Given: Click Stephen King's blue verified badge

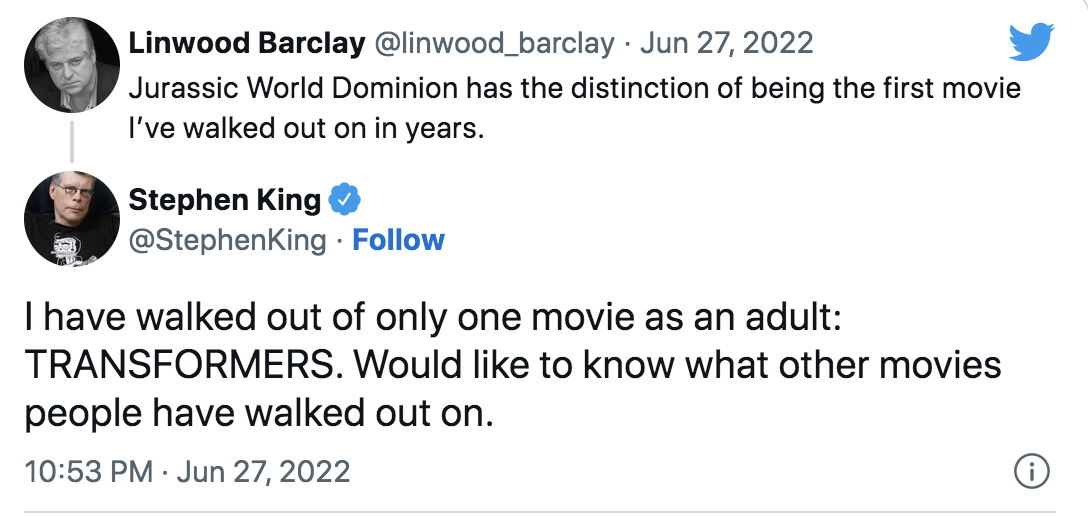Looking at the screenshot, I should (345, 200).
